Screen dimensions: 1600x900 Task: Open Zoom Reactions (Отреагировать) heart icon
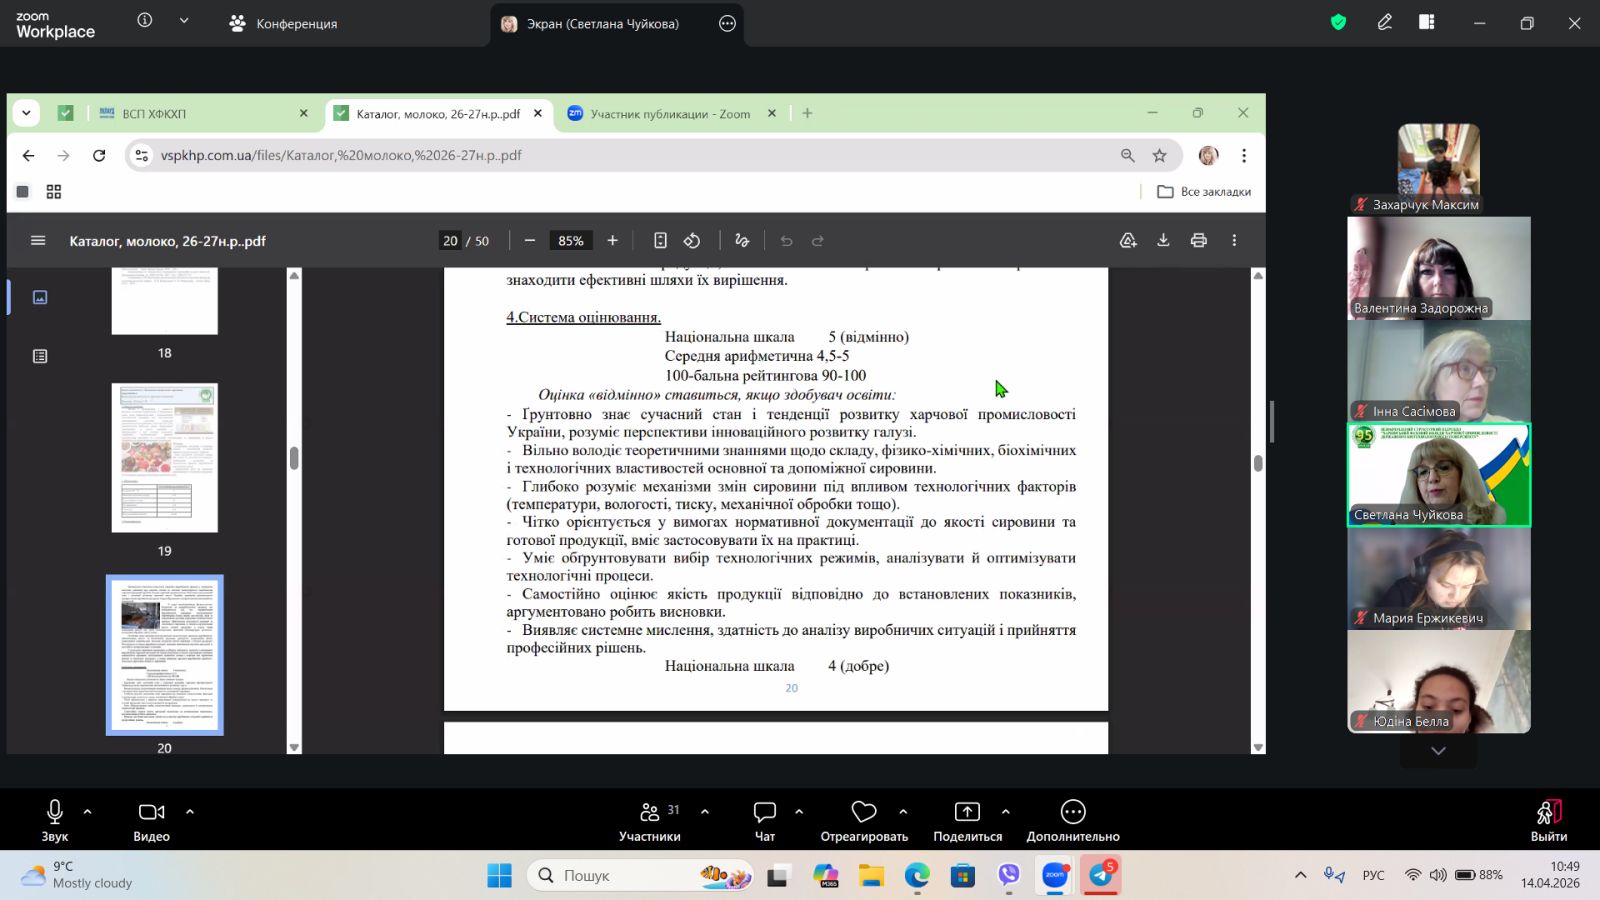863,812
